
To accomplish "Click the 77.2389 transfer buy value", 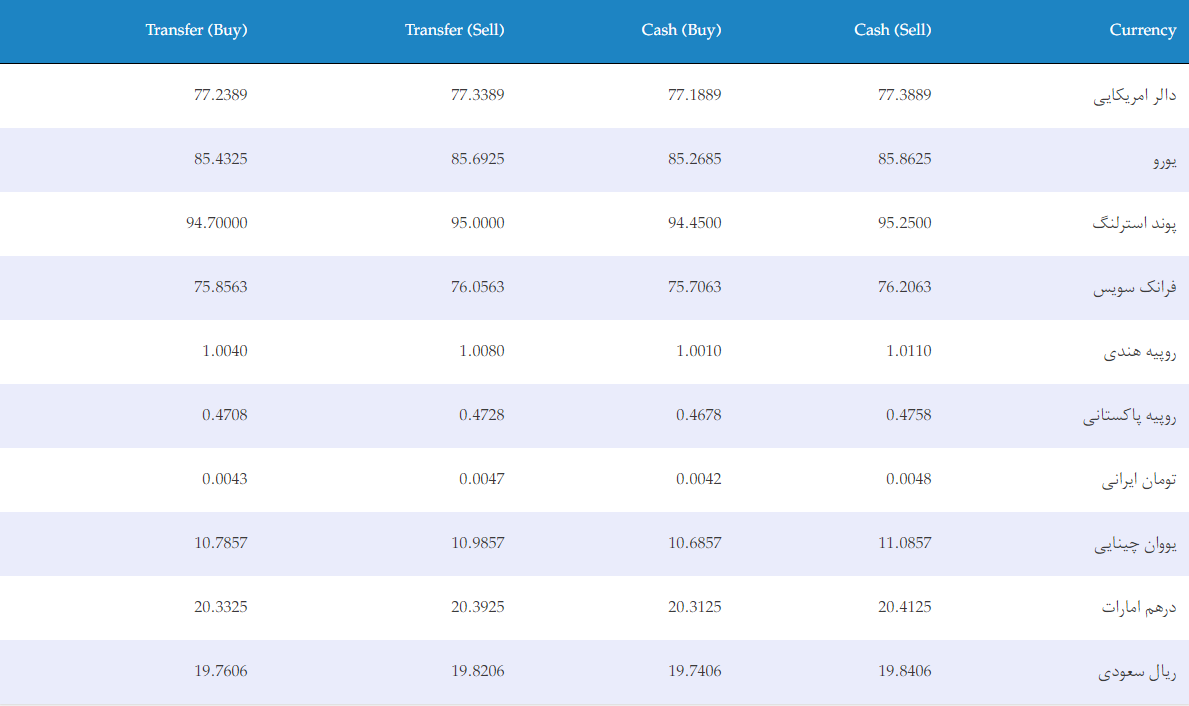I will pyautogui.click(x=221, y=95).
